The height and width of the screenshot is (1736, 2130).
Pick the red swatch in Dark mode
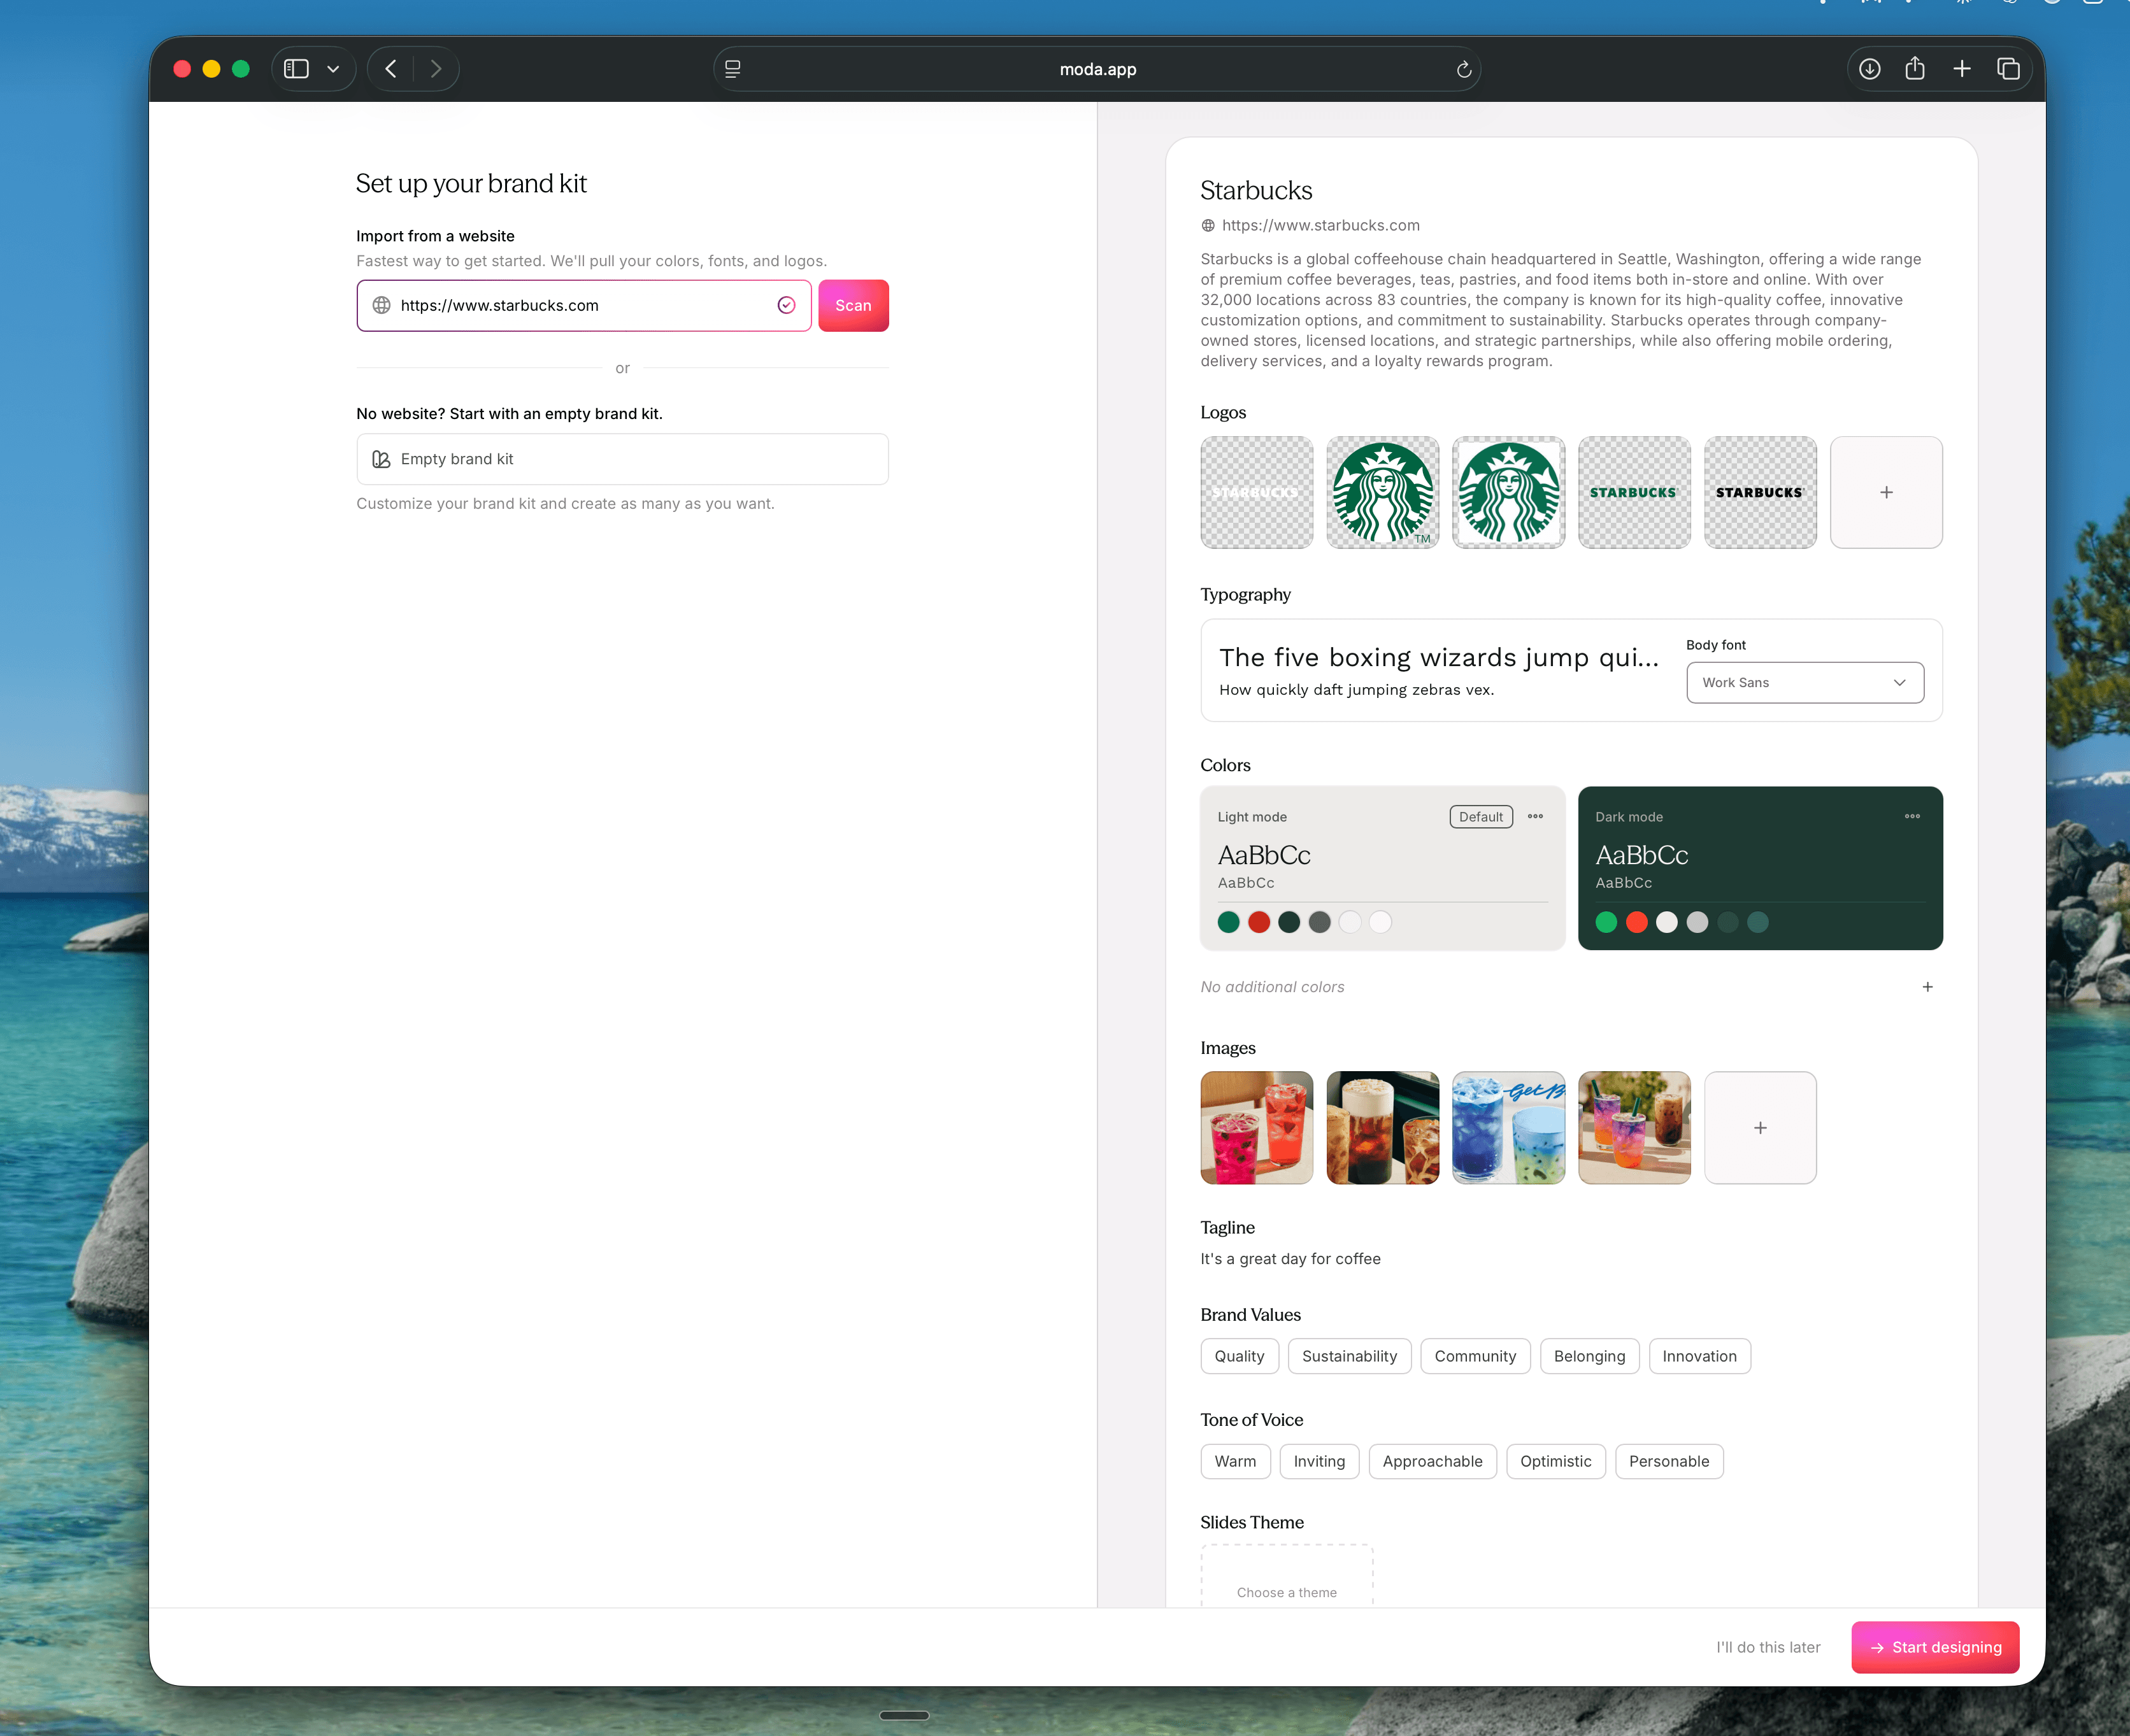[1637, 922]
